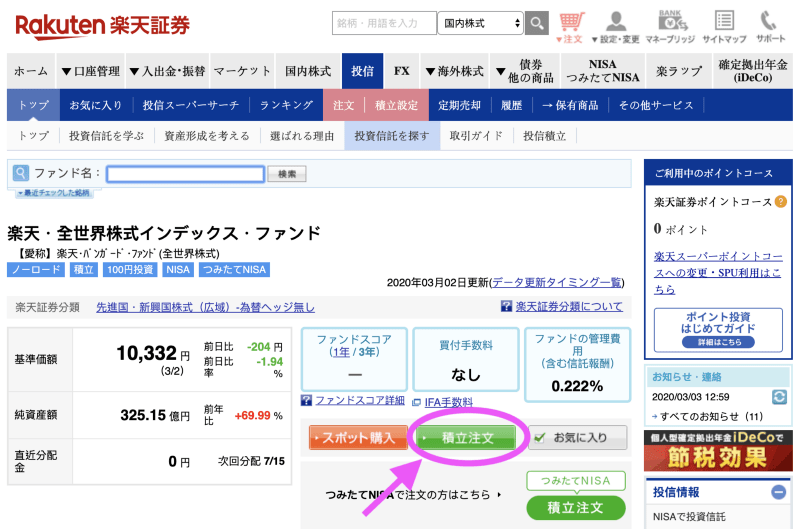Open 楽天証券分類について link
The height and width of the screenshot is (529, 800).
tap(569, 306)
